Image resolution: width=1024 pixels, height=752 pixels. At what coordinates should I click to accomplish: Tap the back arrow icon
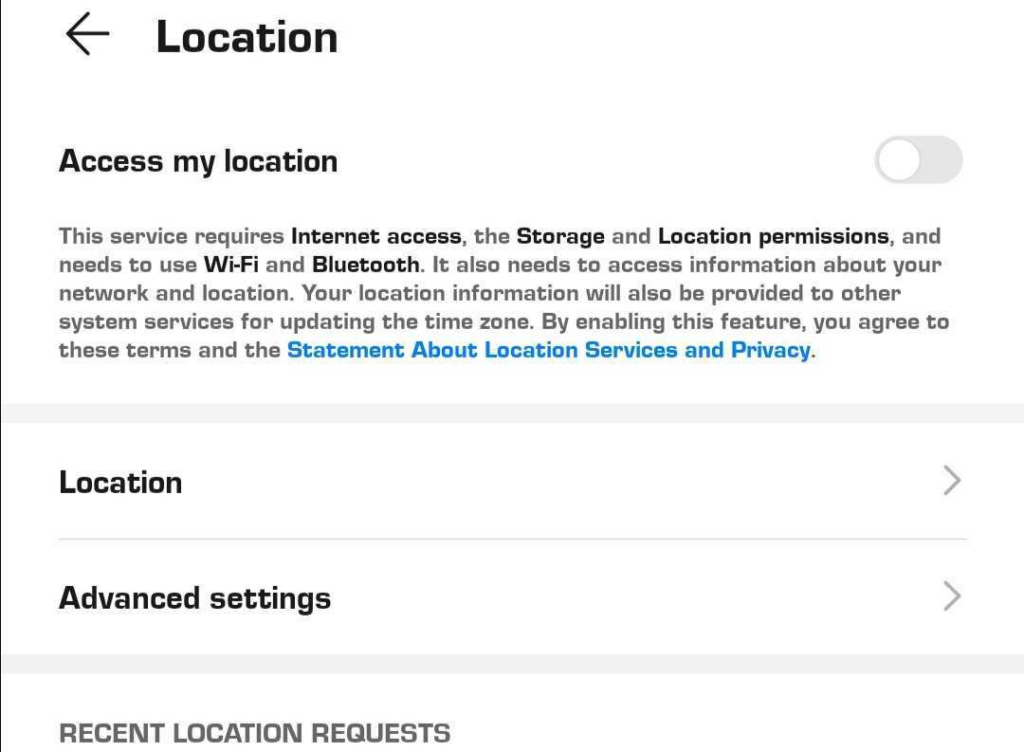(x=87, y=36)
